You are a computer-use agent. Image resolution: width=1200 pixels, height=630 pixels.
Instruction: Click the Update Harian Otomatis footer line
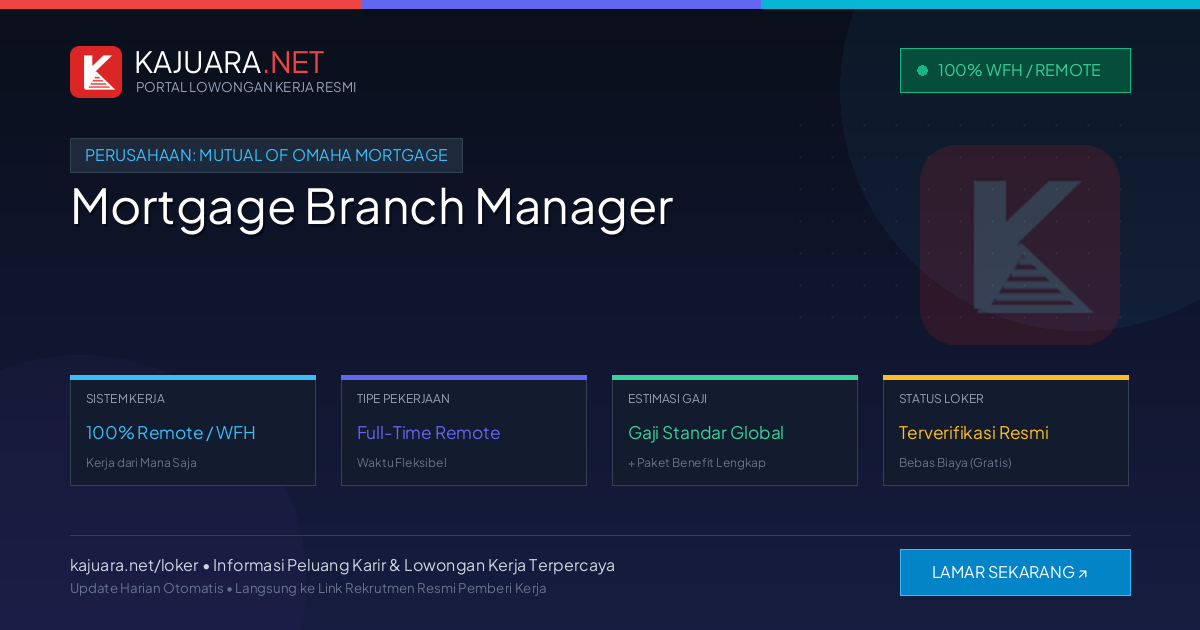point(308,588)
